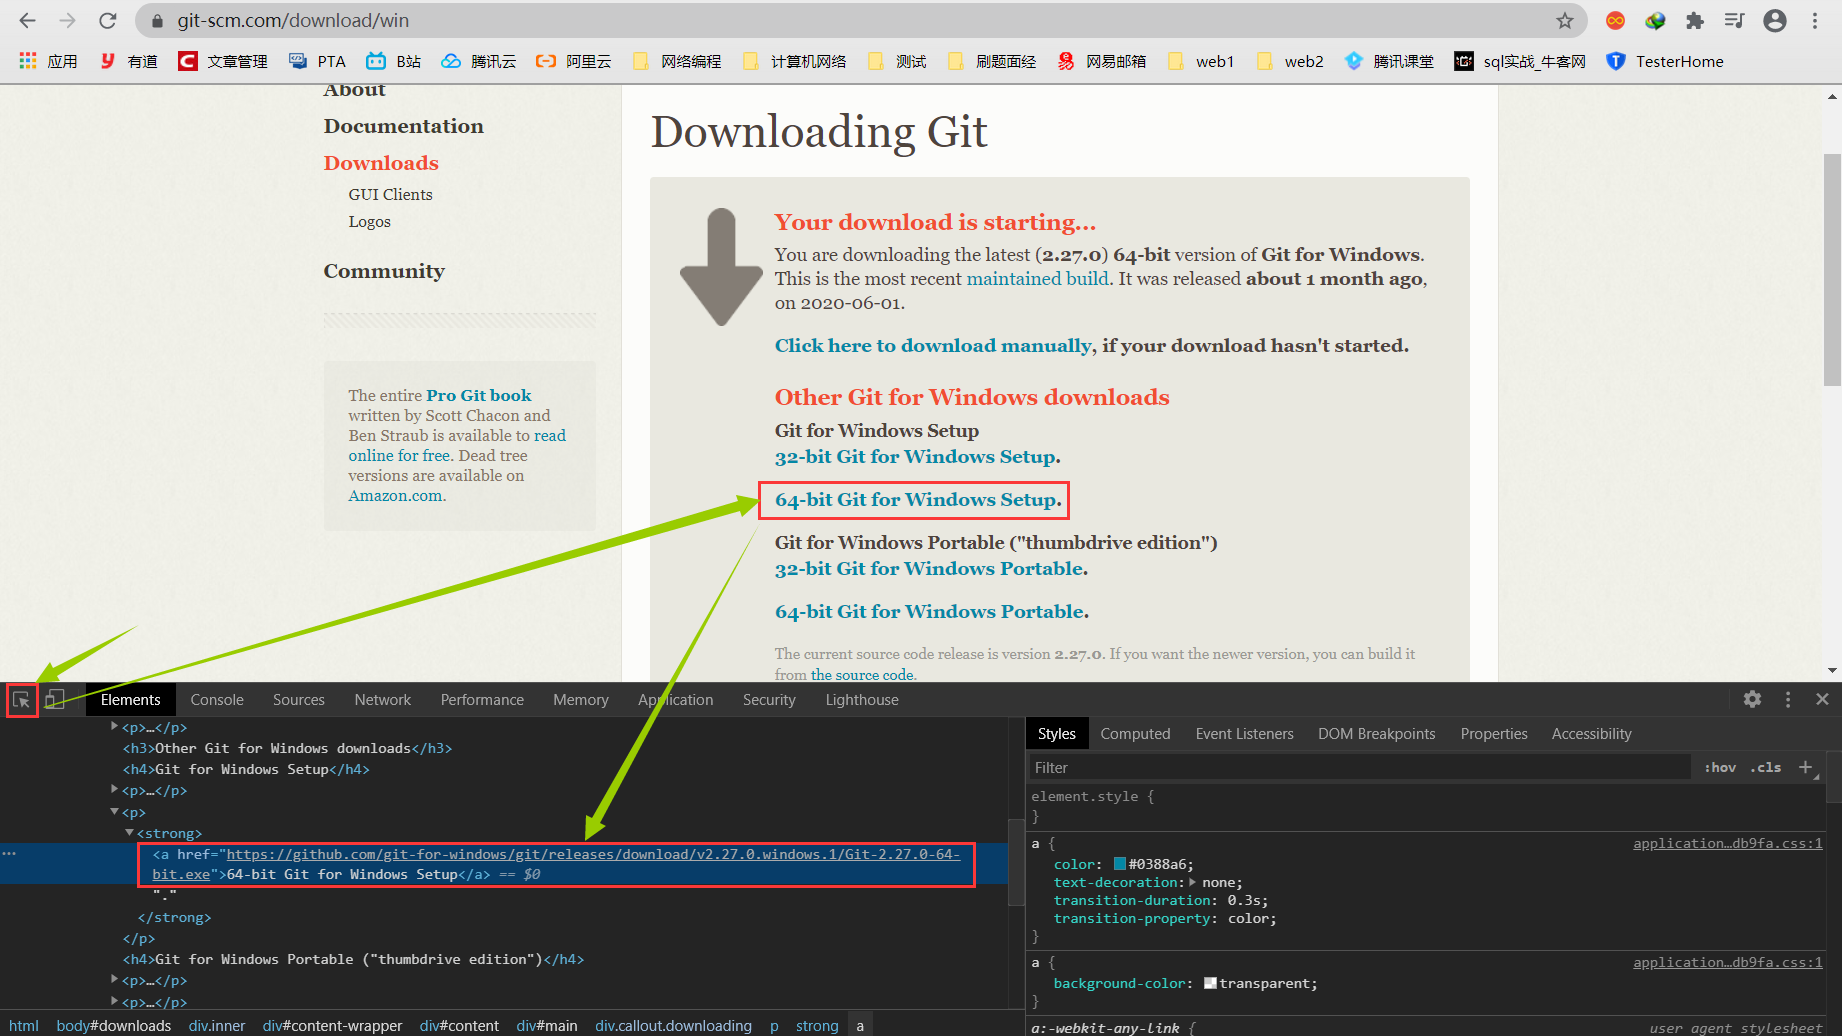
Task: Click the #0388a6 color swatch
Action: [1120, 864]
